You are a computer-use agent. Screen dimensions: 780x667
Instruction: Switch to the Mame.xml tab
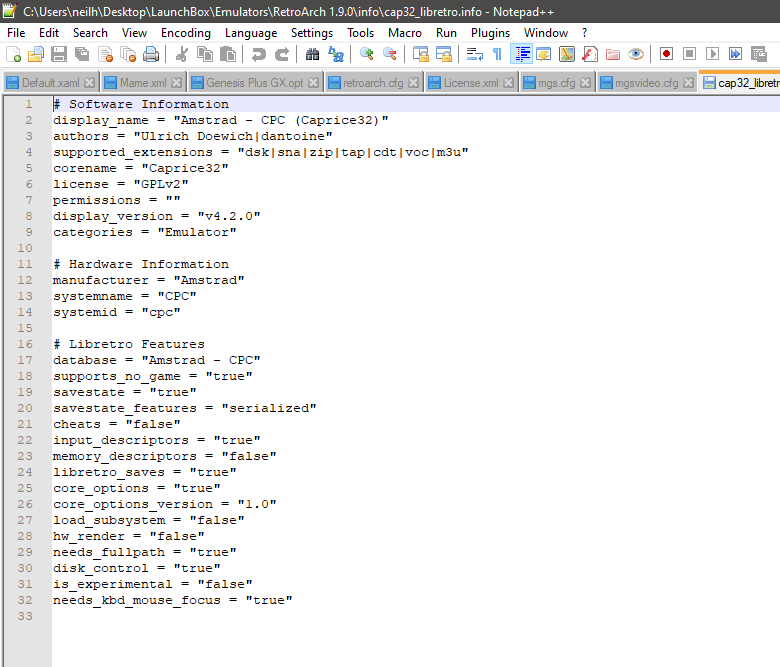point(143,83)
